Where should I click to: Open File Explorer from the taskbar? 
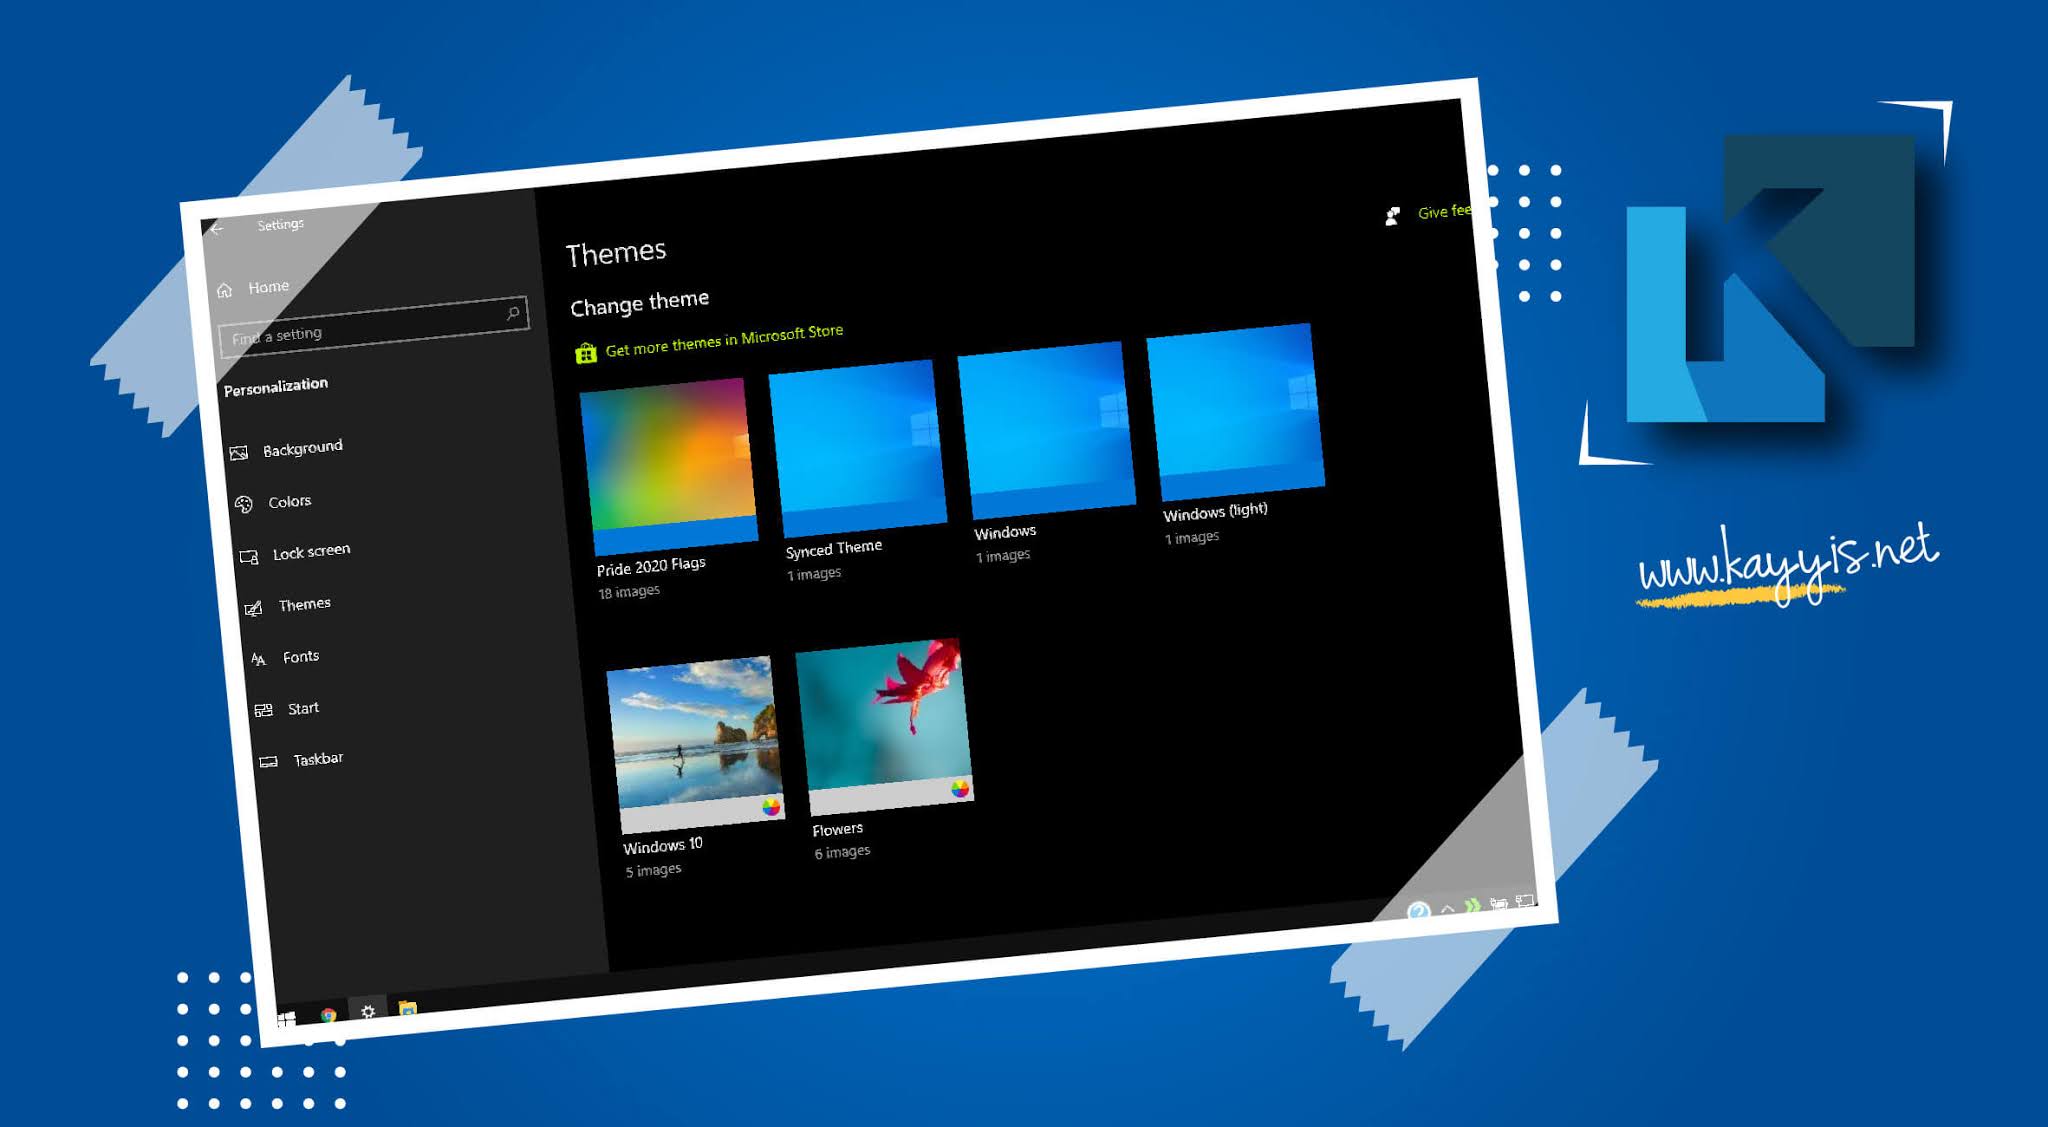click(x=408, y=1008)
